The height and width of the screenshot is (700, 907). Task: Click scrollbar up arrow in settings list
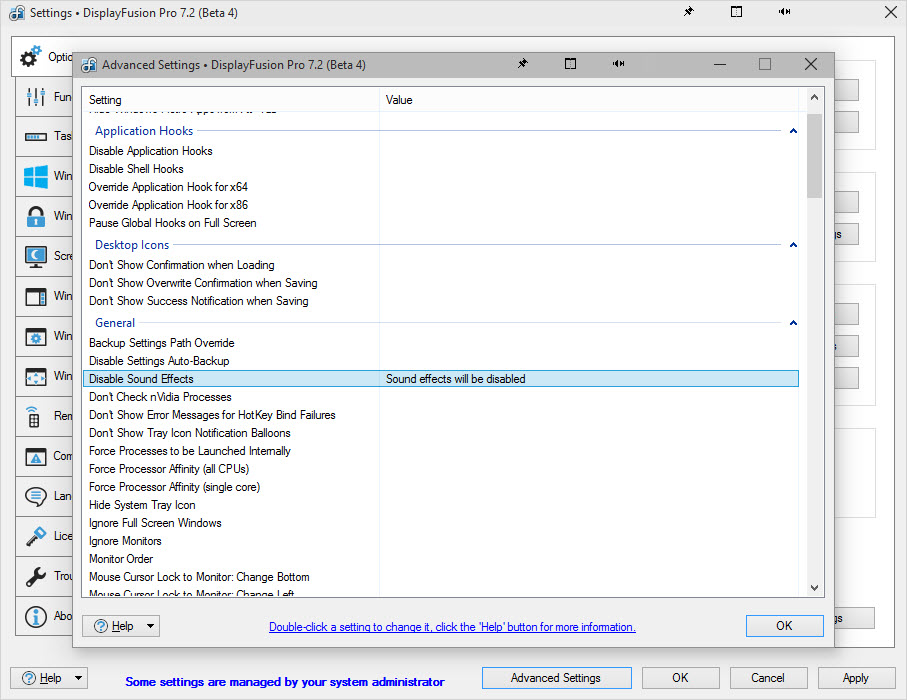click(814, 98)
